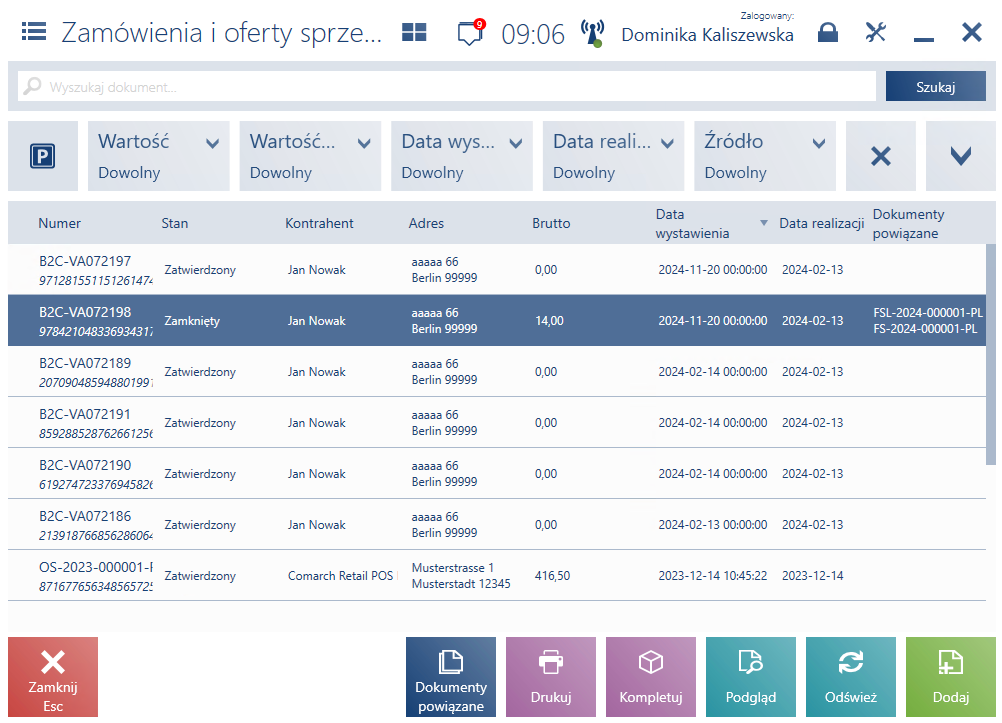1002x723 pixels.
Task: Clear all filters with the X button
Action: pyautogui.click(x=881, y=156)
